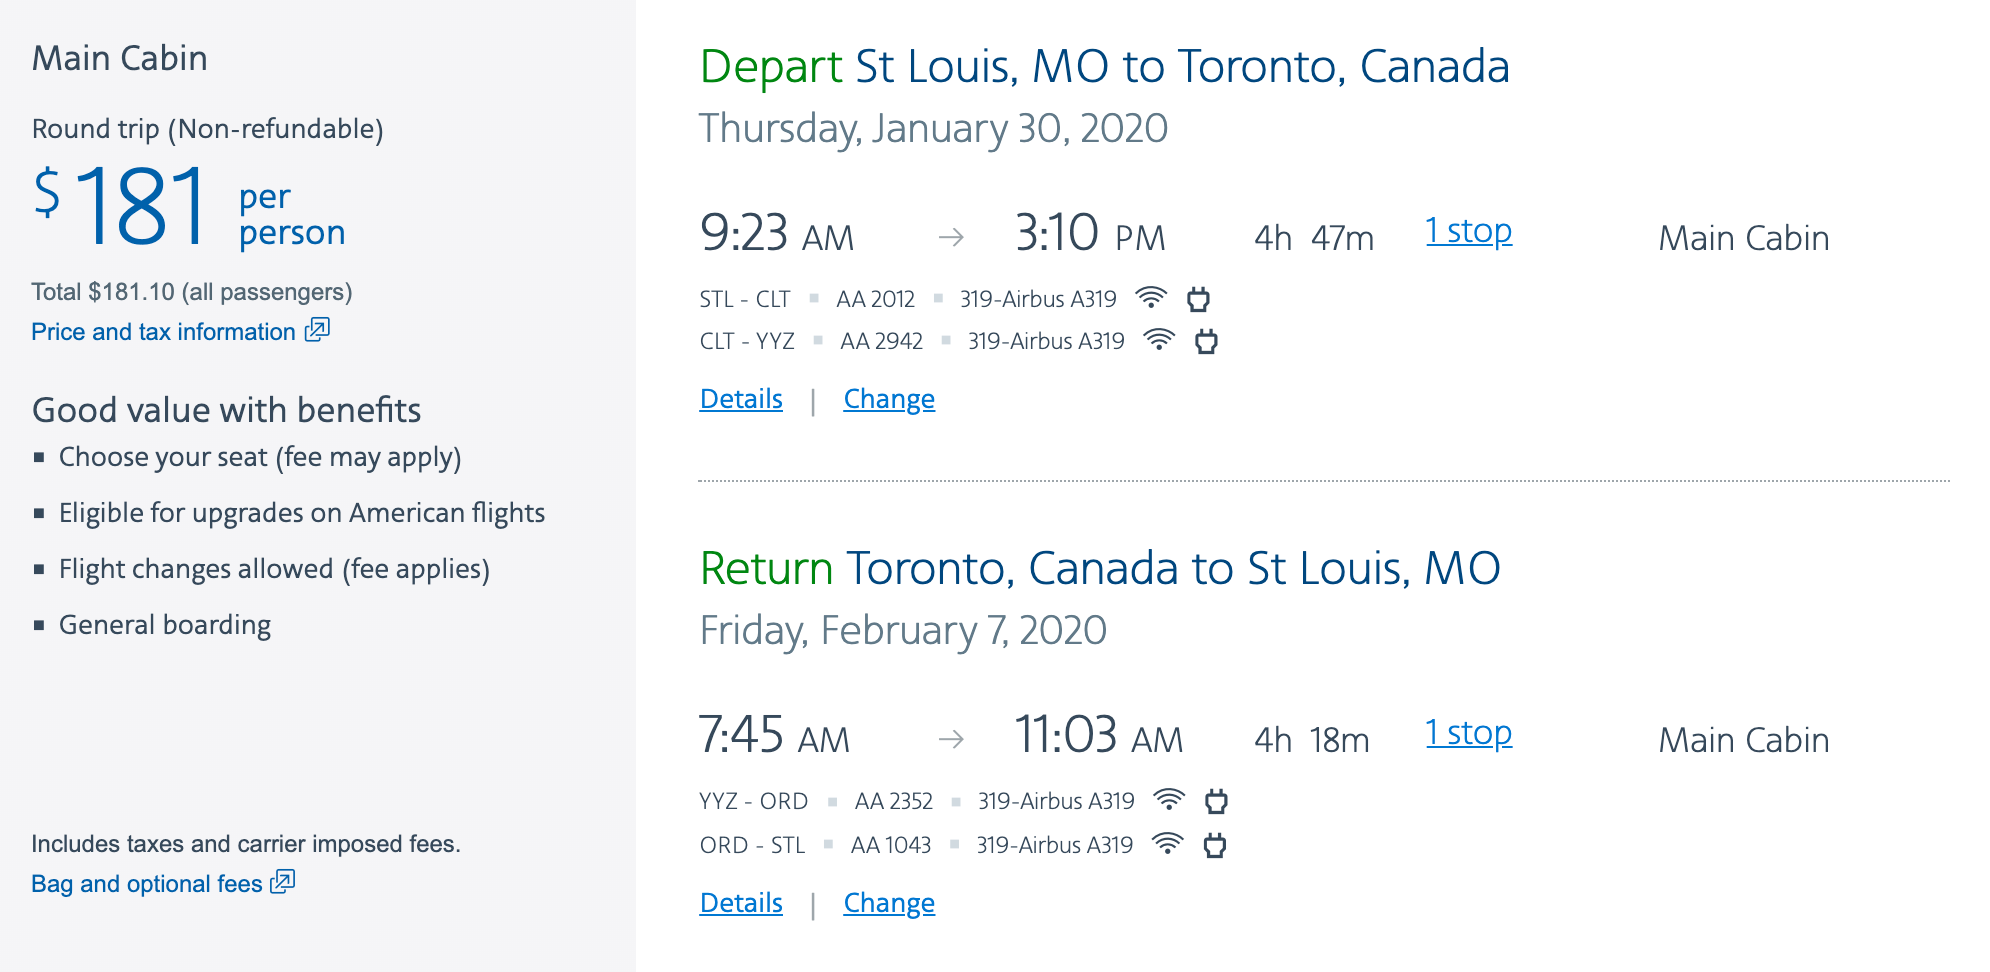Viewport: 1990px width, 972px height.
Task: Open Price and tax information link
Action: click(163, 332)
